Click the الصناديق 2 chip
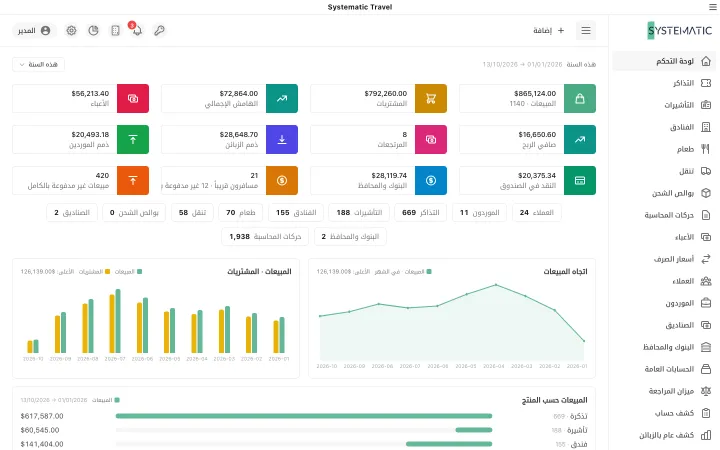Viewport: 720px width, 450px height. [72, 213]
